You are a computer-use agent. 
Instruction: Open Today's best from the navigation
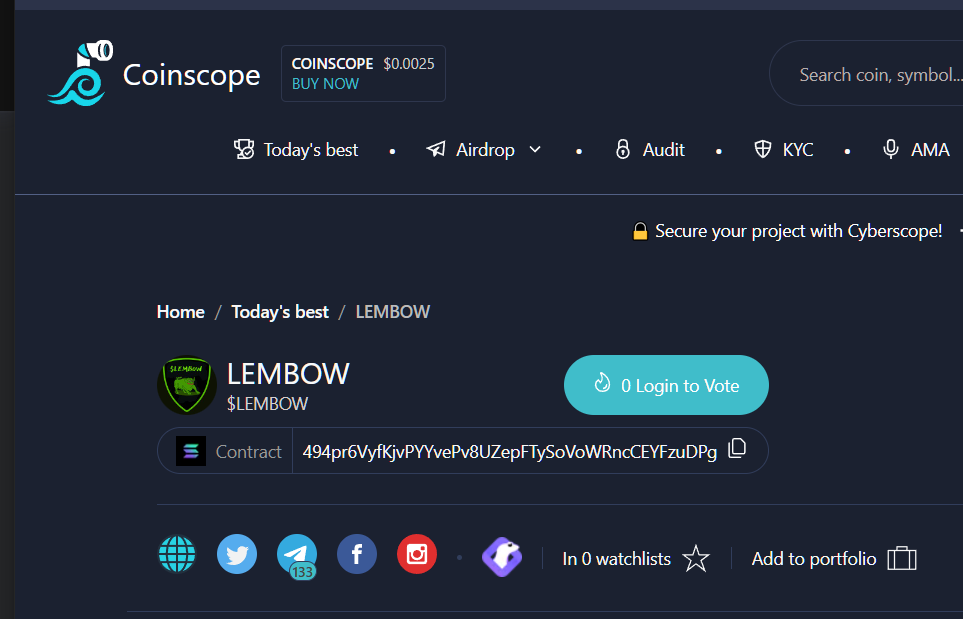pyautogui.click(x=296, y=149)
